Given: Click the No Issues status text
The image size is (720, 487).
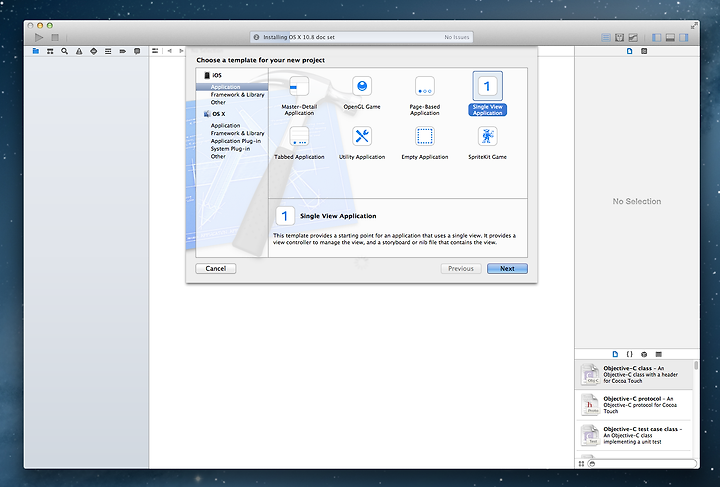Looking at the screenshot, I should [457, 37].
